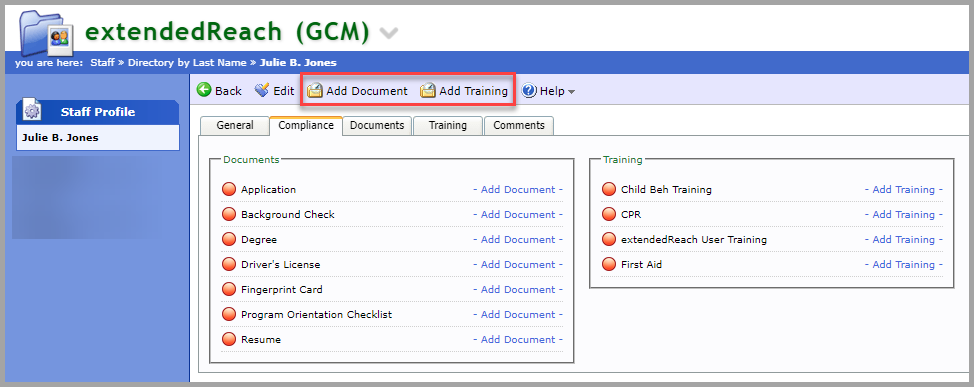Click the Application document row name
This screenshot has height=387, width=974.
pos(268,189)
